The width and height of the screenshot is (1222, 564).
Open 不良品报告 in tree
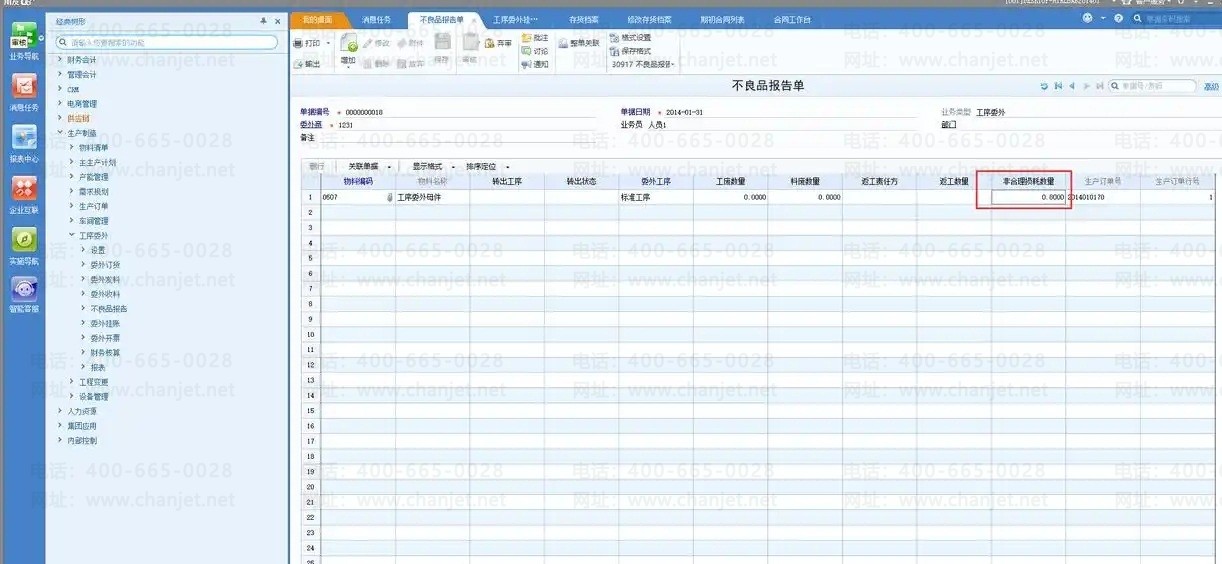click(x=109, y=309)
